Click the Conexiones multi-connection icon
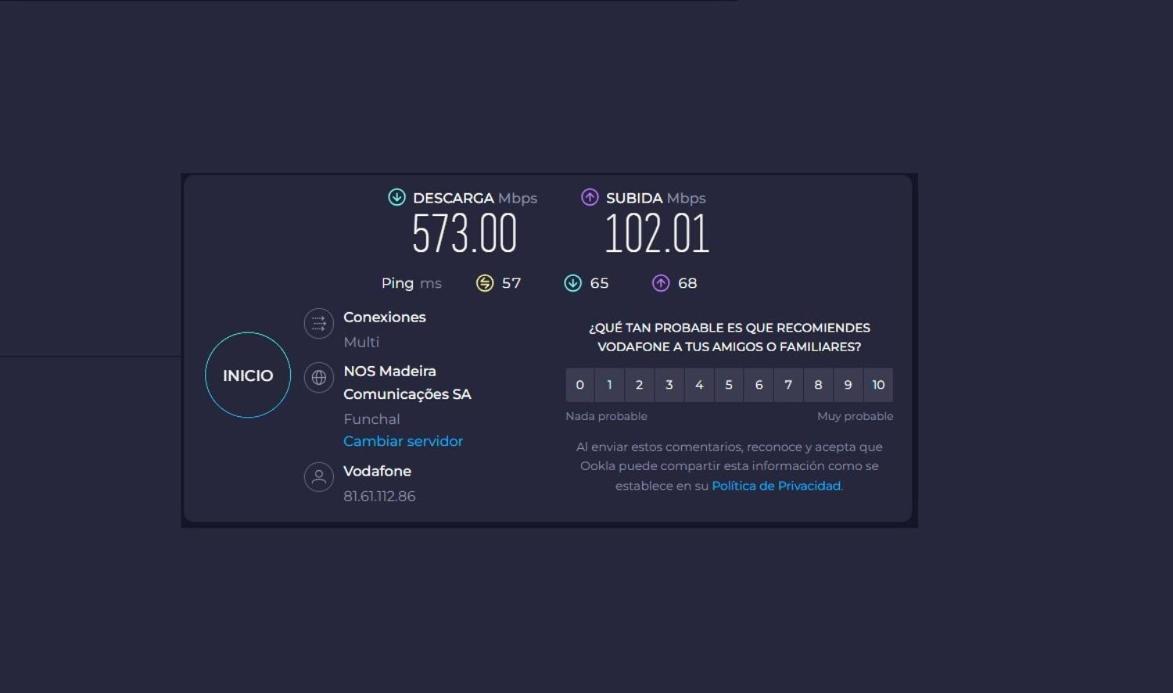This screenshot has width=1173, height=693. 319,323
